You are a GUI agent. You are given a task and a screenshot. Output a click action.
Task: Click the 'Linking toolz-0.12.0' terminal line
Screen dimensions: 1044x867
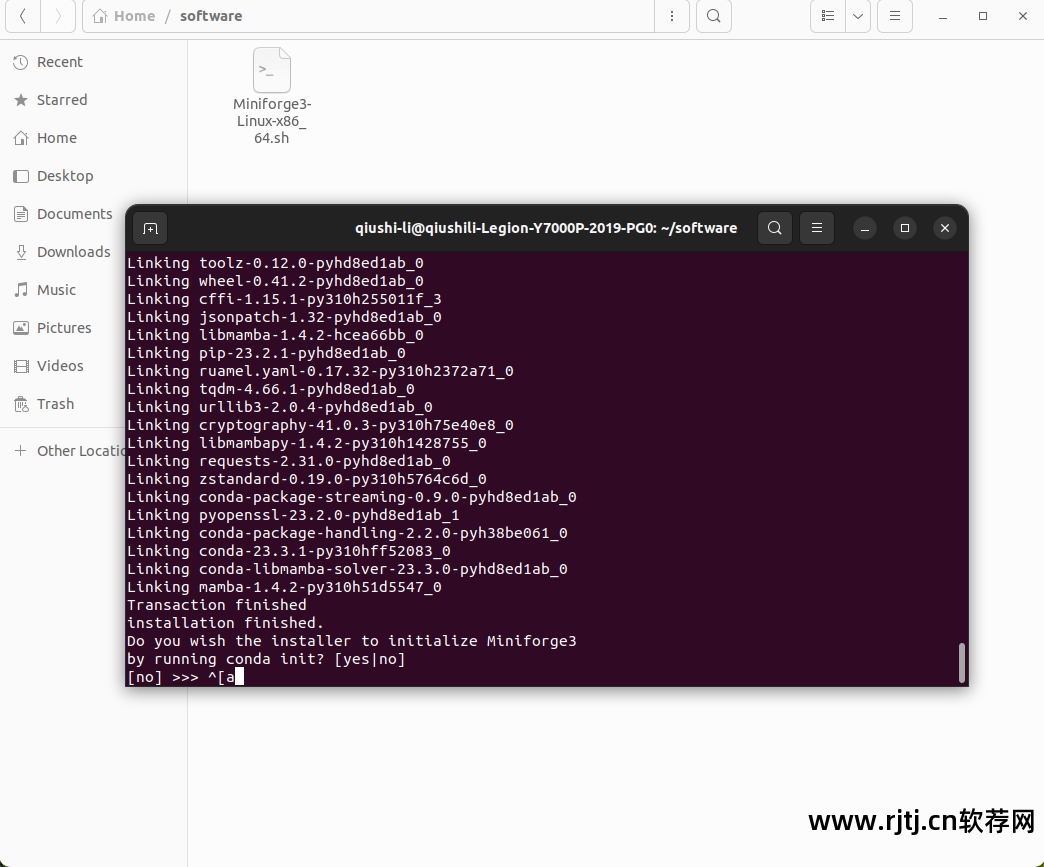coord(276,263)
